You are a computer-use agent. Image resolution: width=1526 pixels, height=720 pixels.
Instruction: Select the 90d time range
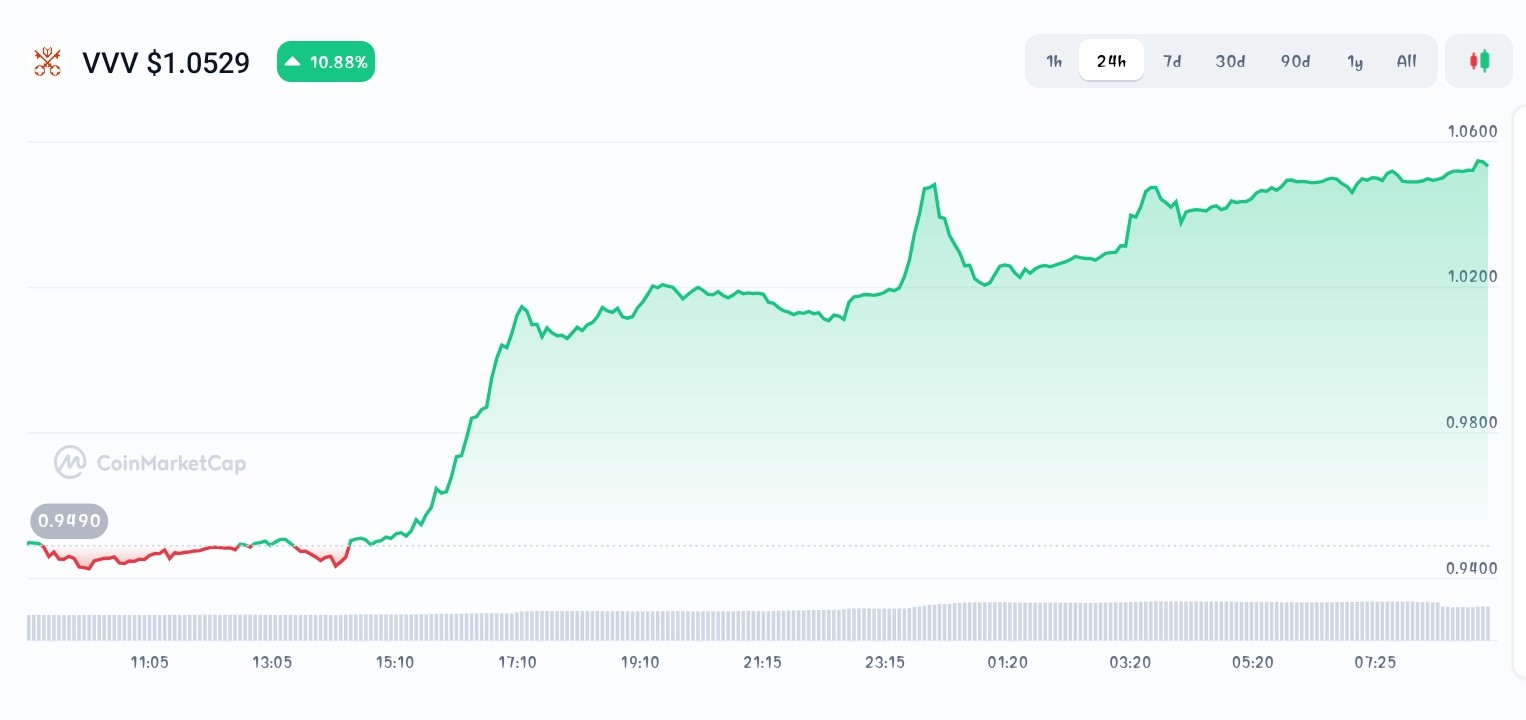click(x=1295, y=61)
